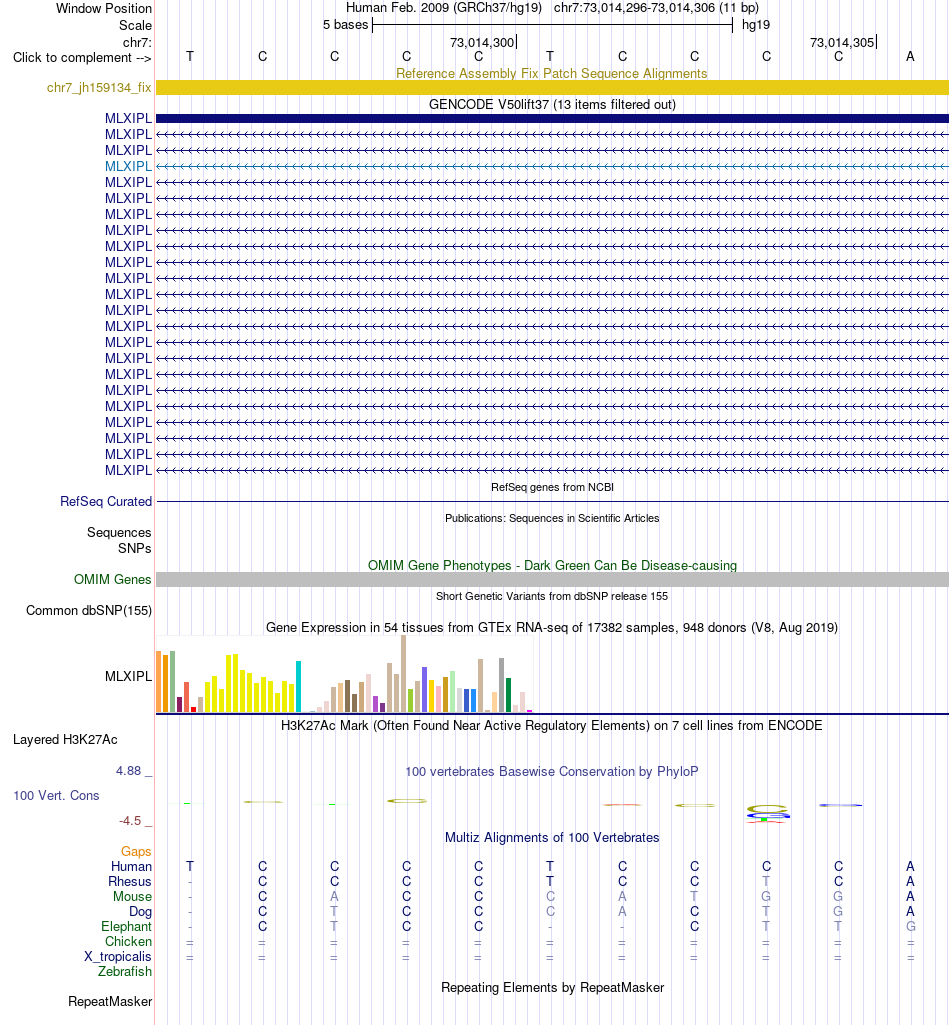
Task: Click the 'Window Position' track label
Action: 103,8
